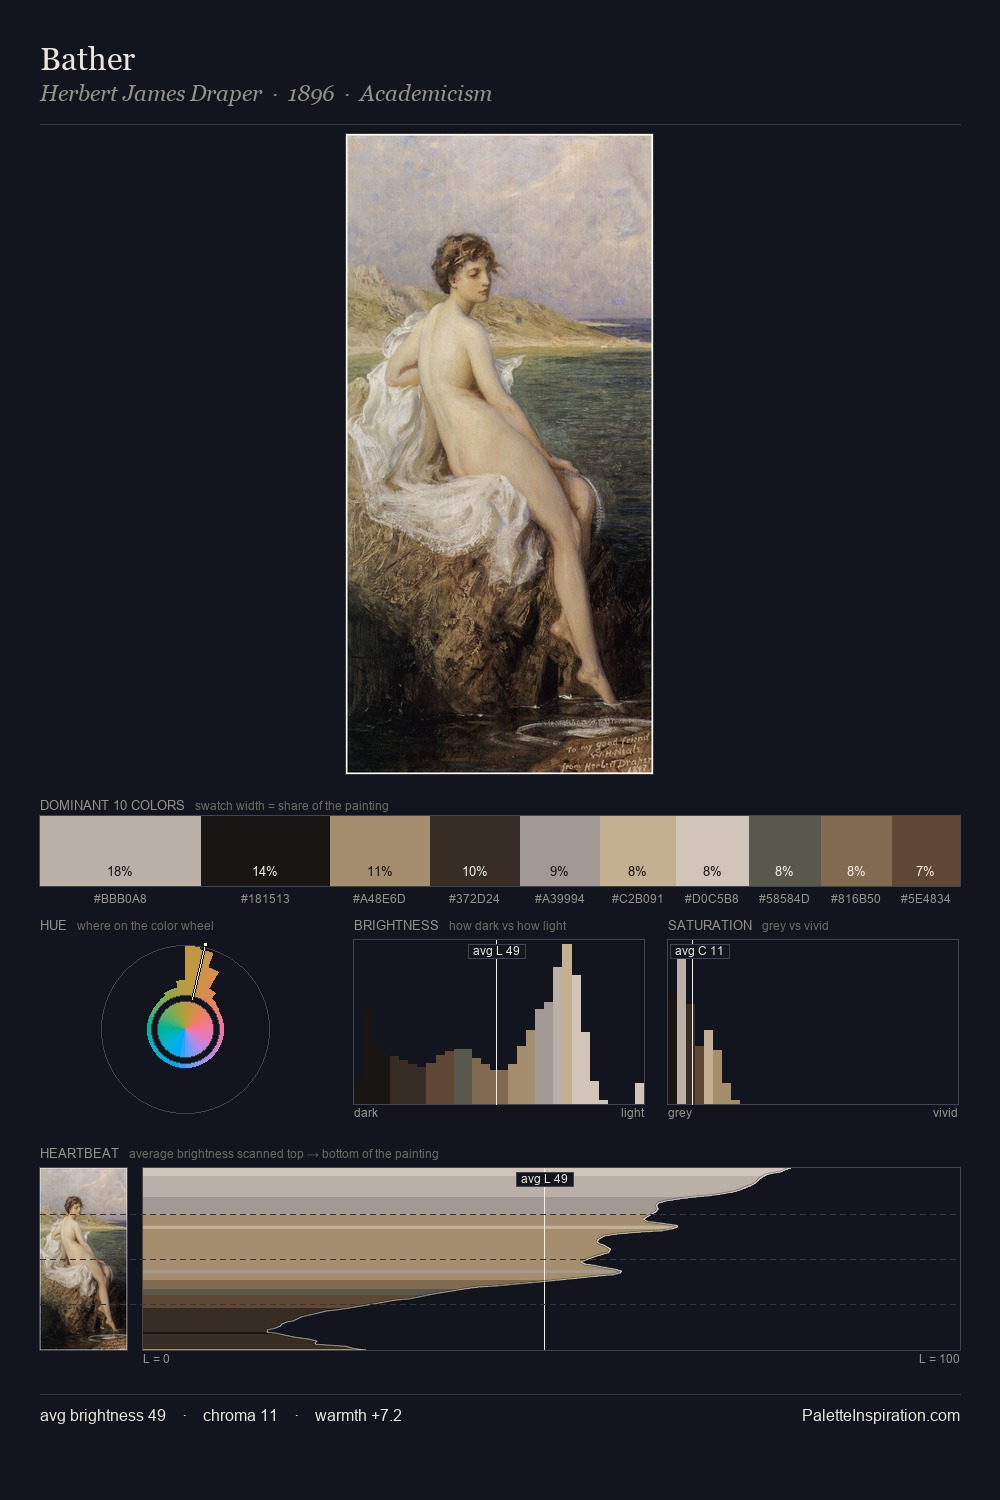Screen dimensions: 1000x1500
Task: Click the avg C 11 label in Saturation chart
Action: pyautogui.click(x=699, y=951)
